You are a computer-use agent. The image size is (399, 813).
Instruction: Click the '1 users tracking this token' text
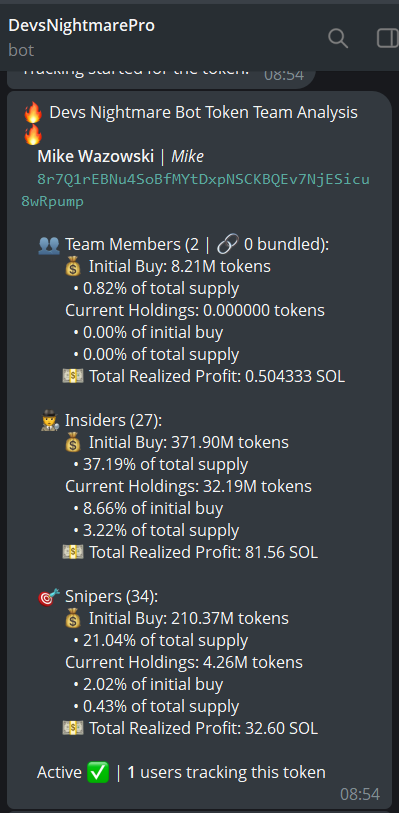[226, 773]
